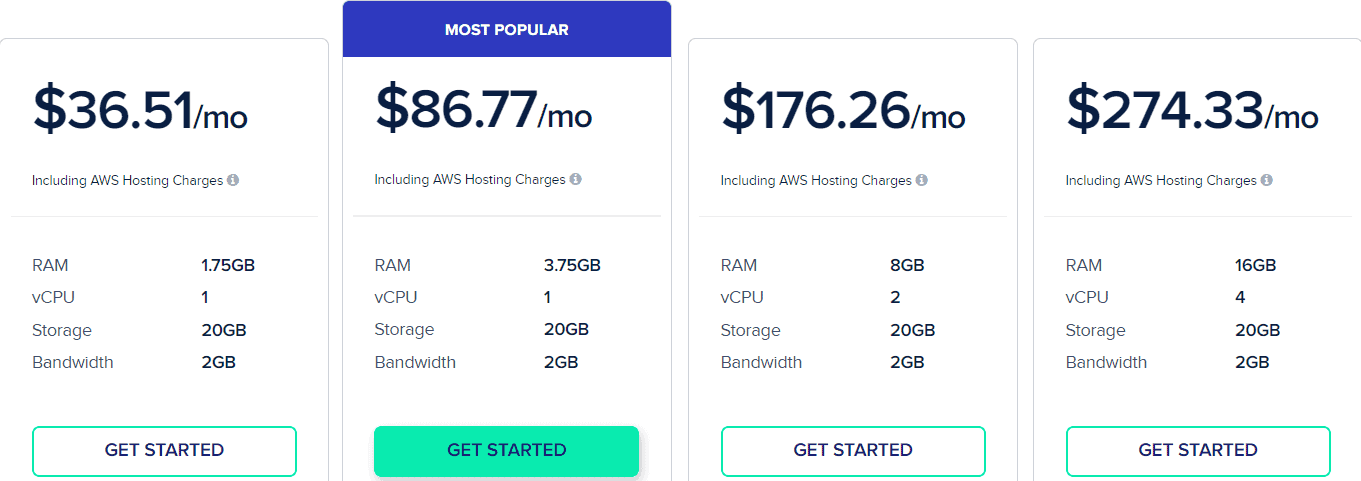Click the info icon on the $86.77 plan
1361x481 pixels.
click(576, 180)
